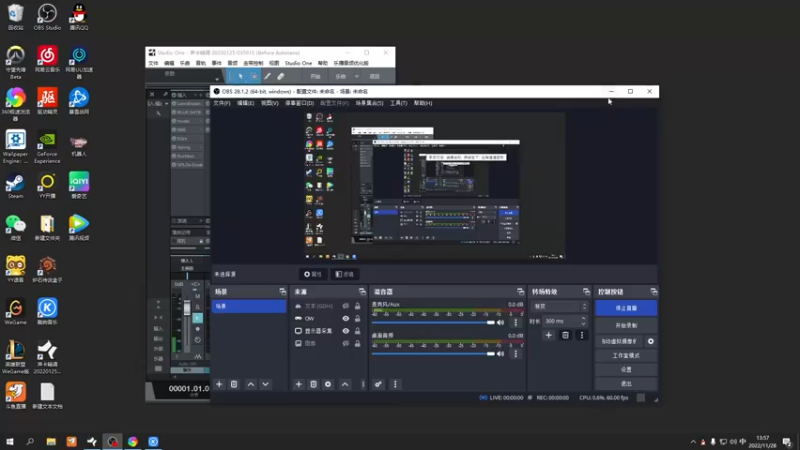Mute the Mic/Aux speaker icon
This screenshot has width=800, height=450.
coord(501,322)
